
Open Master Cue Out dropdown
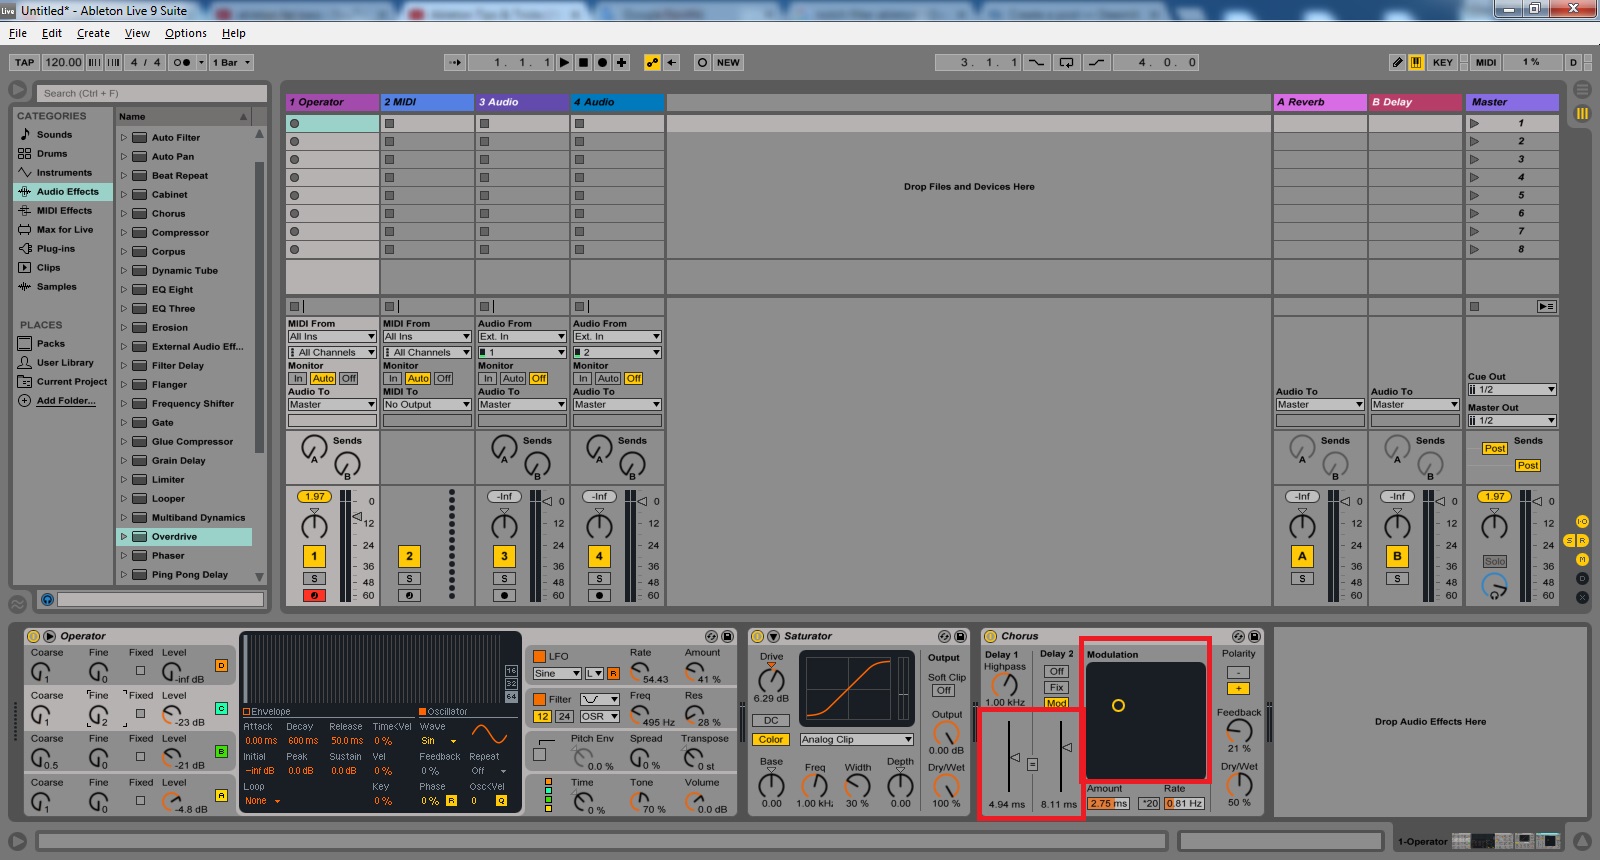tap(1512, 389)
